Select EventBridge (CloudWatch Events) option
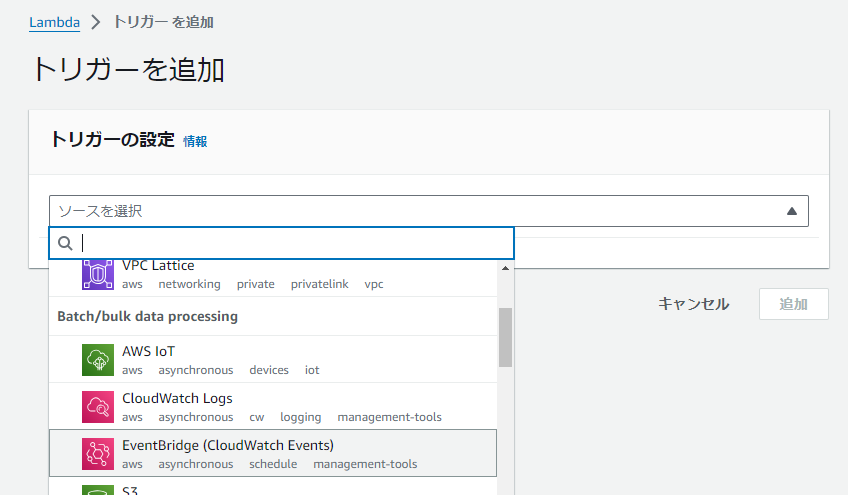The image size is (848, 495). (273, 453)
